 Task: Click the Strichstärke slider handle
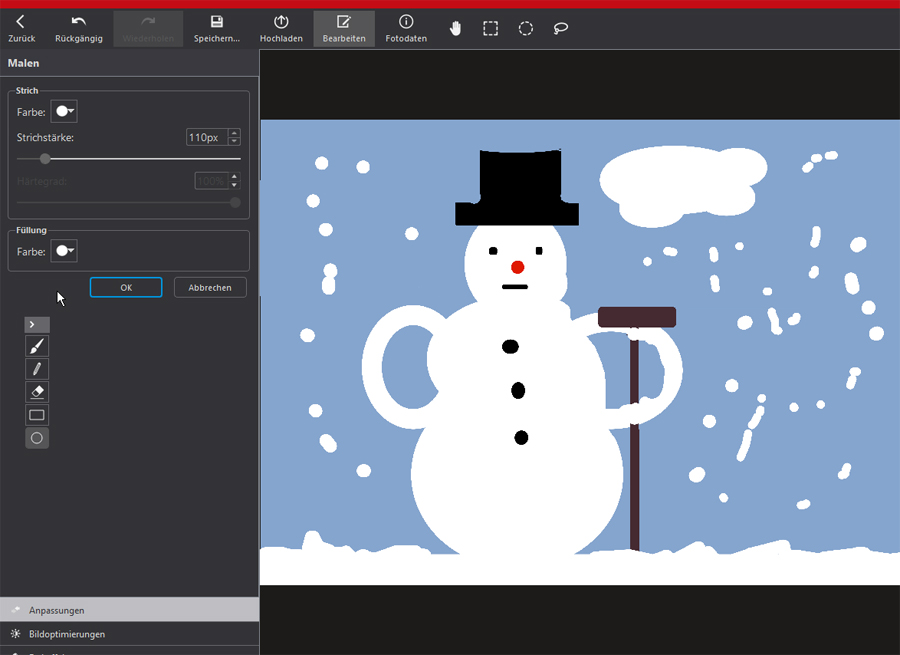pyautogui.click(x=45, y=158)
